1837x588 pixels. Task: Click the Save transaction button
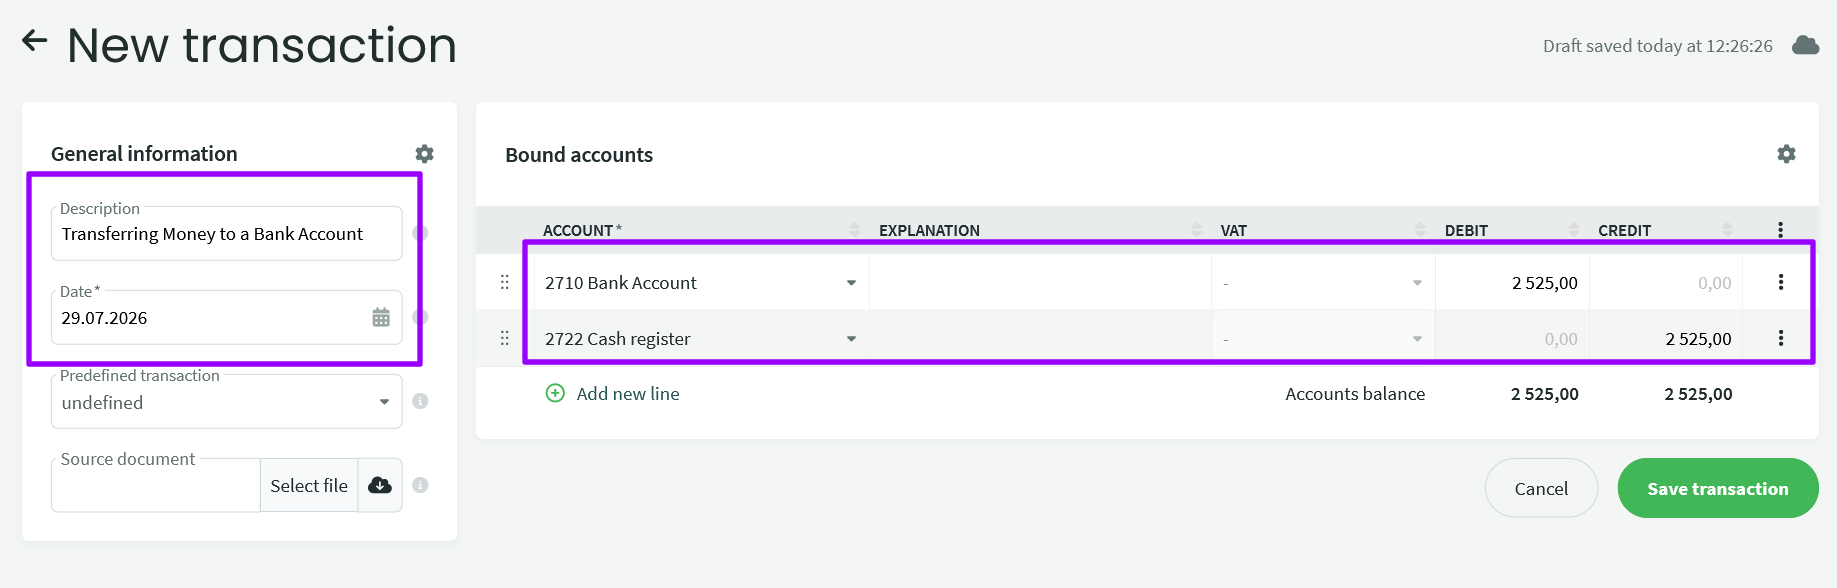1718,488
